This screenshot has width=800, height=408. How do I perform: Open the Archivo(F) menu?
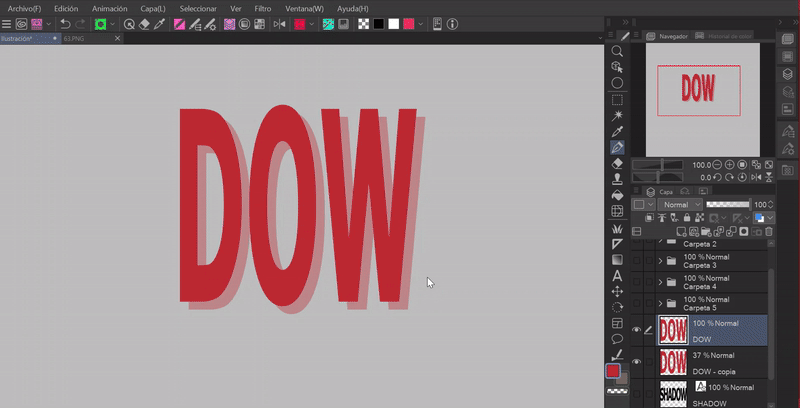pos(24,9)
